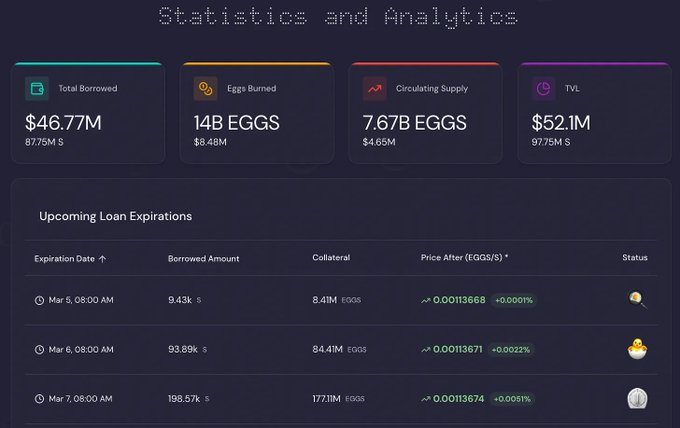Click the Total Borrowed wallet icon
The image size is (680, 428).
tap(37, 89)
